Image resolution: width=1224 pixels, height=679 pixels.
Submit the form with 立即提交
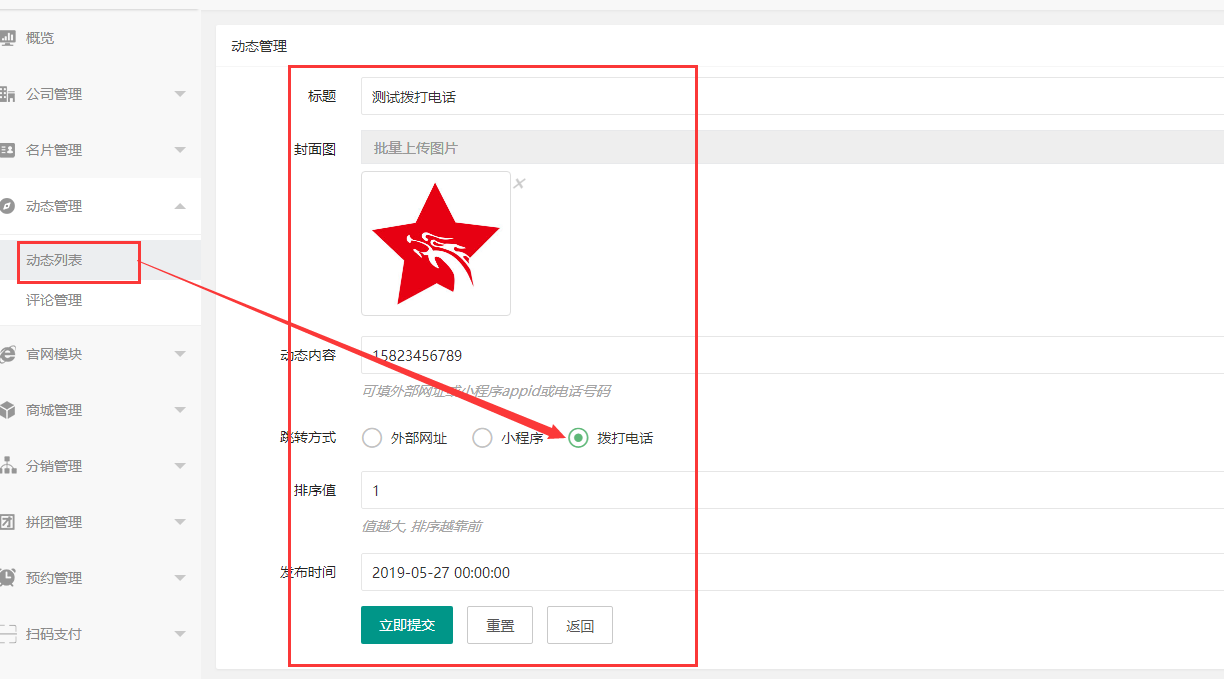[x=407, y=625]
